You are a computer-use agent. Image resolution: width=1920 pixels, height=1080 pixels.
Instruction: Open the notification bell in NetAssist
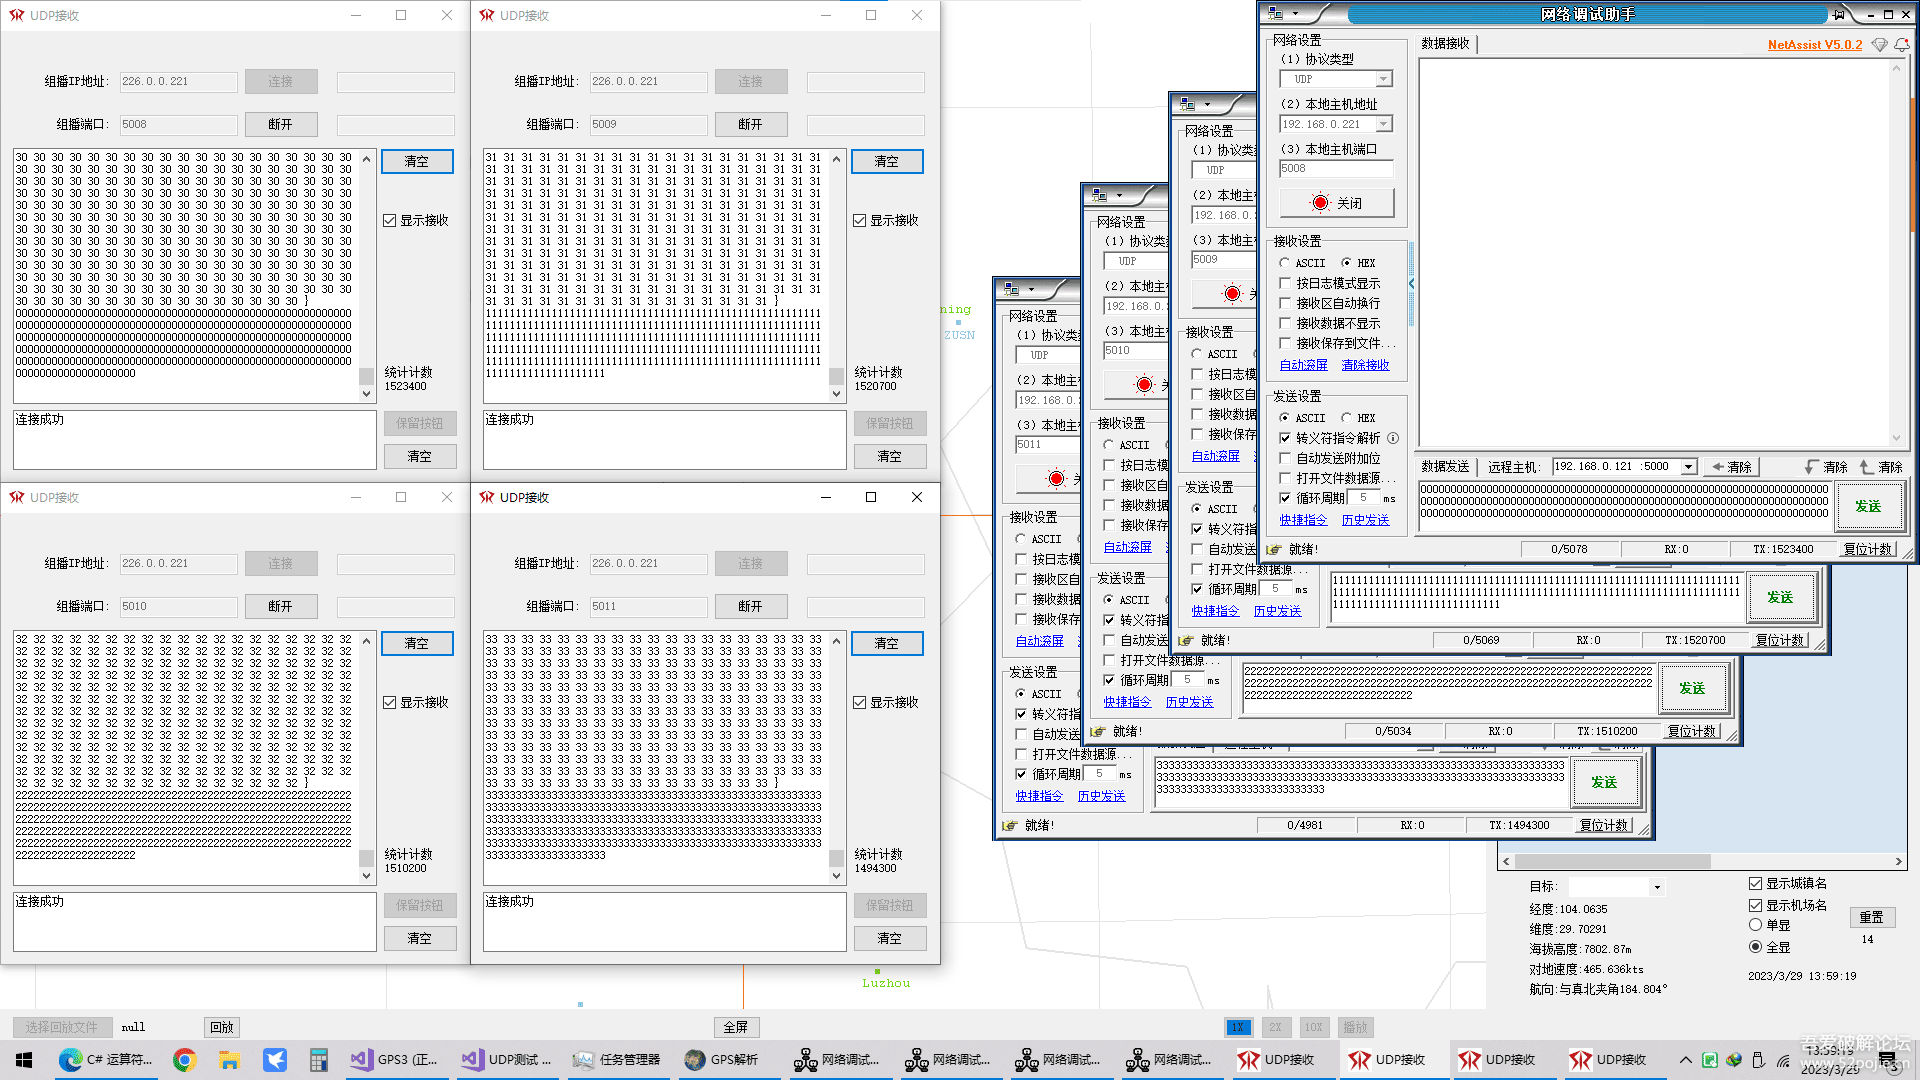click(1901, 45)
